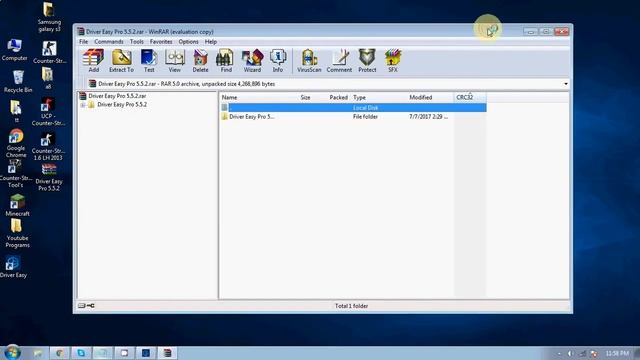
Task: Open Counter-Str... 1.6 LH 2013 shortcut
Action: pyautogui.click(x=48, y=147)
